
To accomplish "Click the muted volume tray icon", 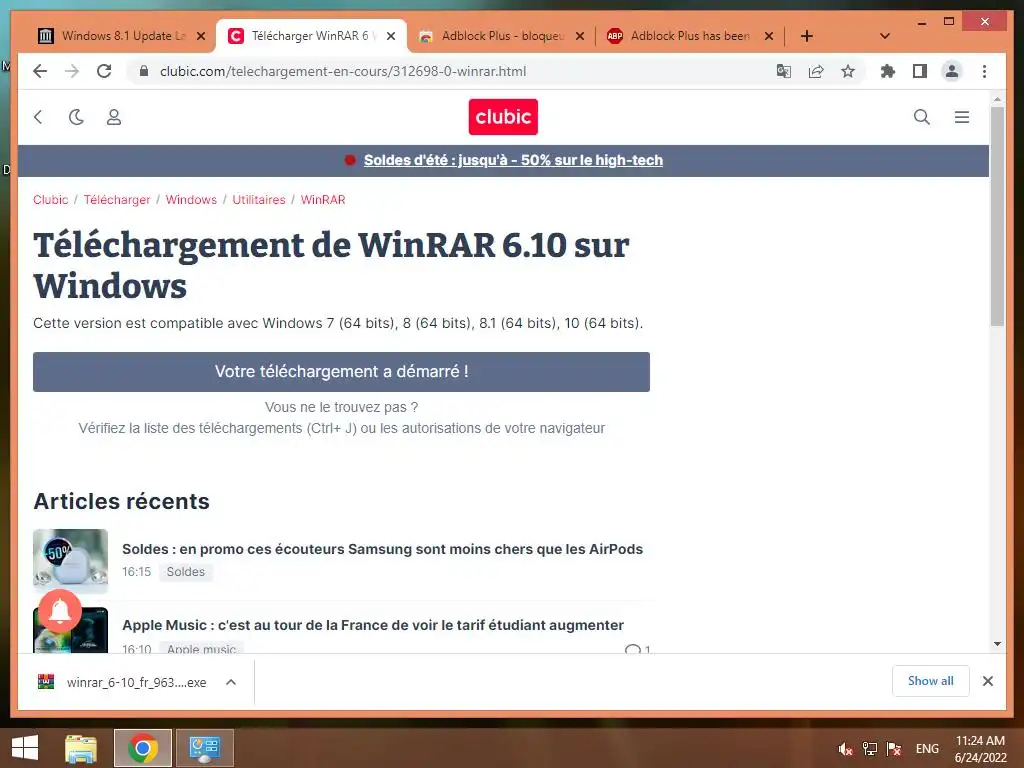I will (846, 748).
